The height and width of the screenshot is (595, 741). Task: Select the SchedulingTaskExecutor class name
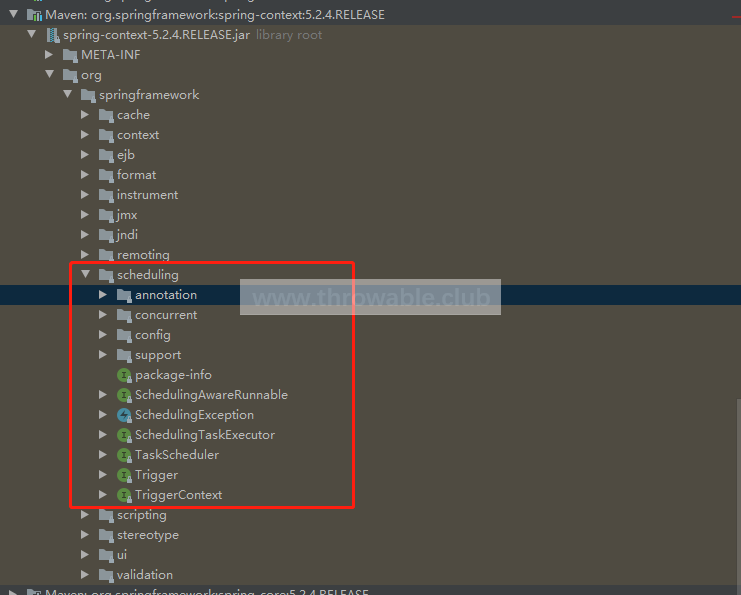[x=205, y=435]
